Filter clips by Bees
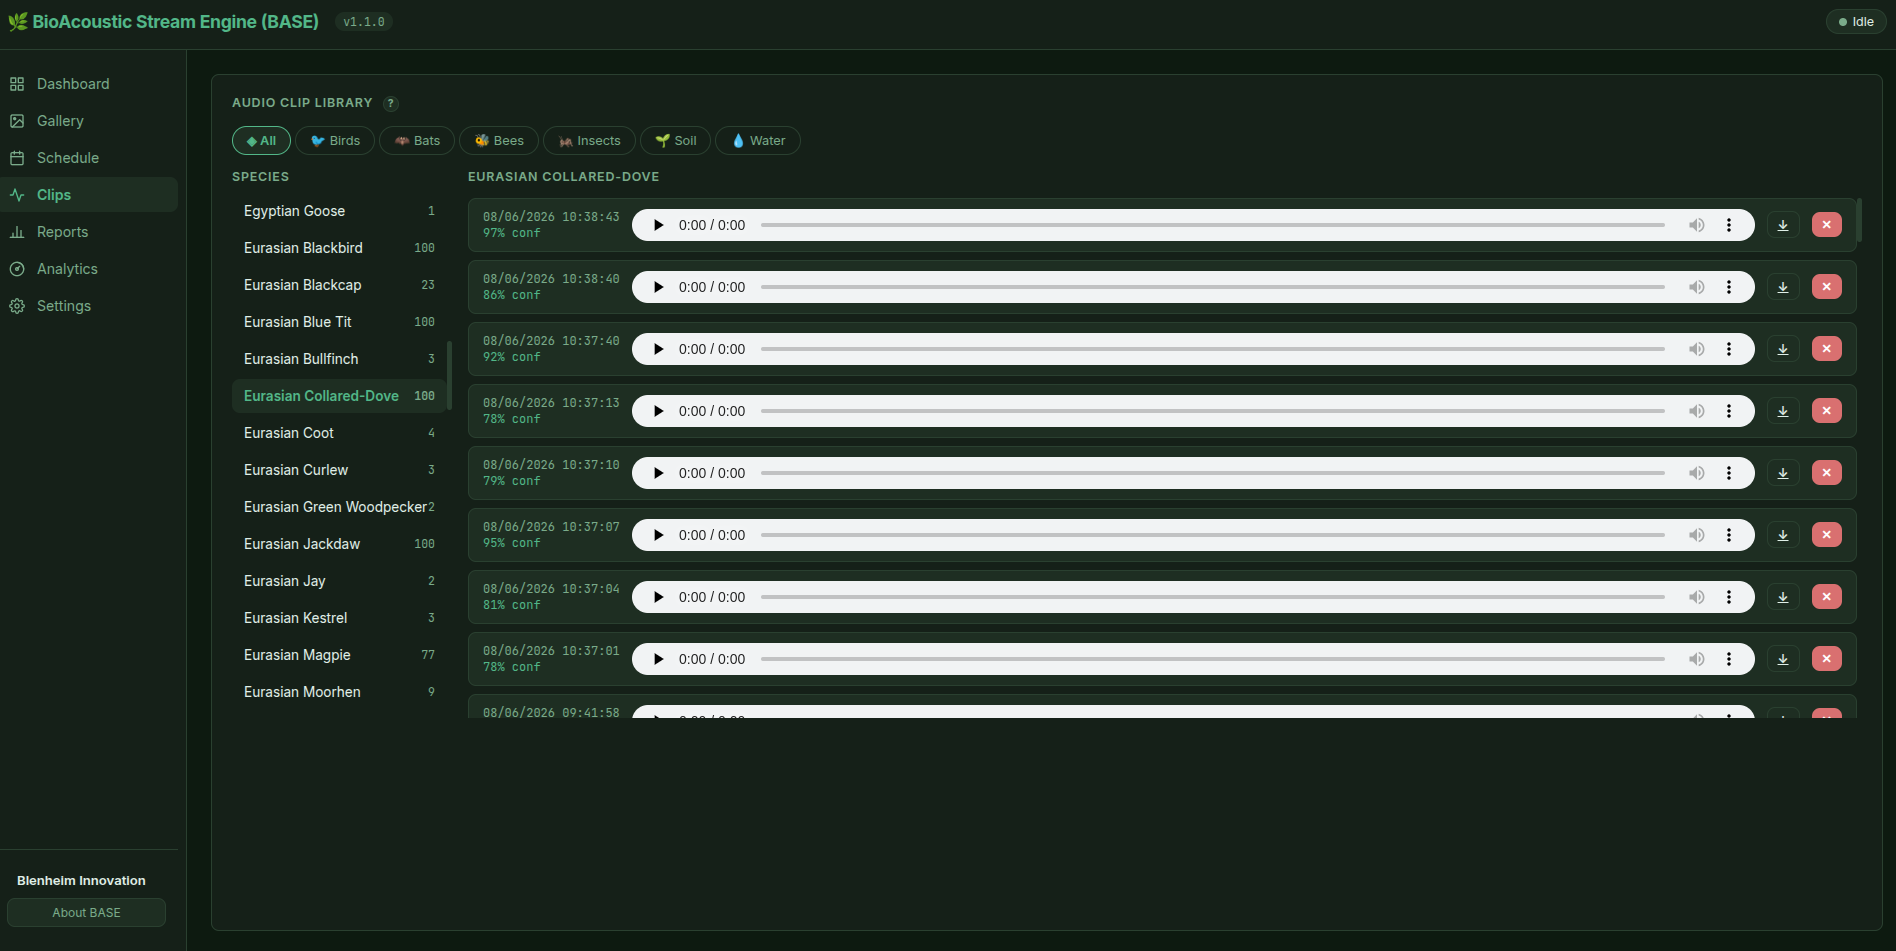The image size is (1896, 951). tap(499, 141)
